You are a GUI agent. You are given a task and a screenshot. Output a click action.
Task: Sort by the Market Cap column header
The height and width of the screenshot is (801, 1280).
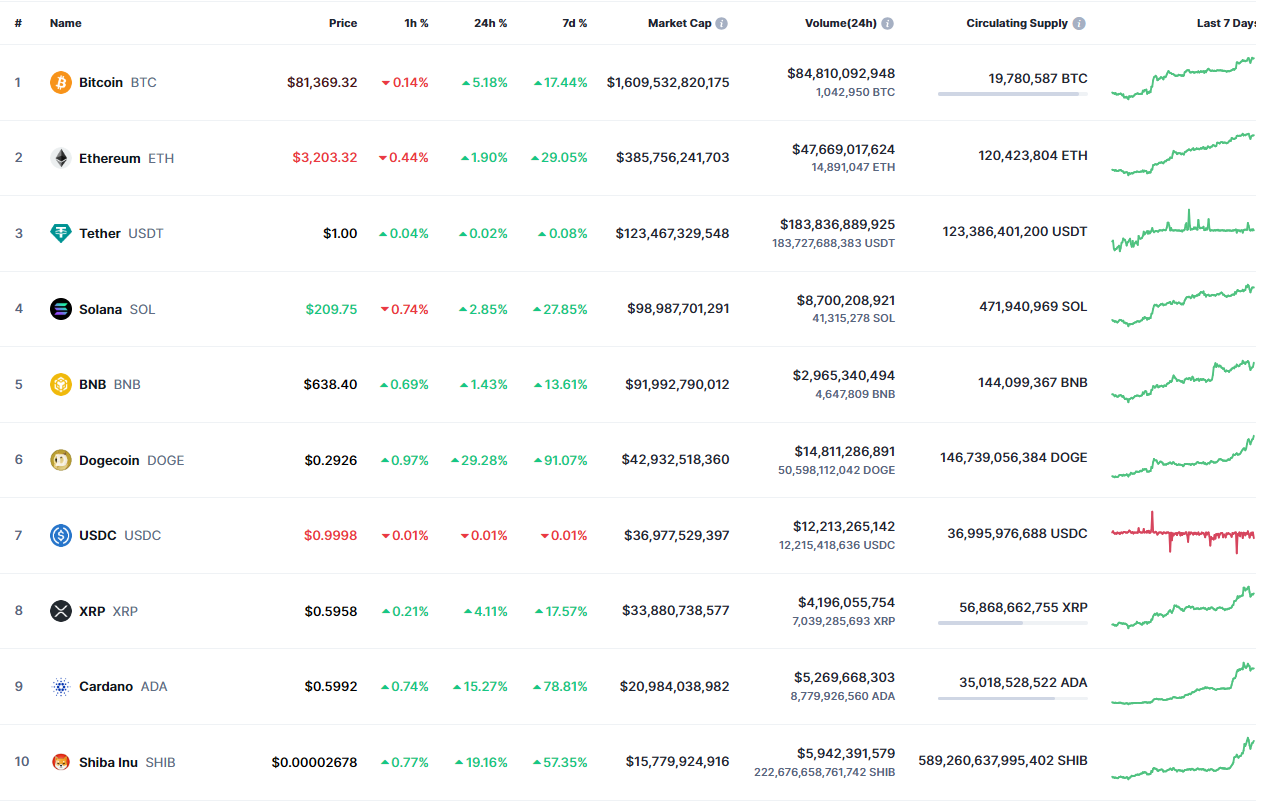click(x=680, y=23)
